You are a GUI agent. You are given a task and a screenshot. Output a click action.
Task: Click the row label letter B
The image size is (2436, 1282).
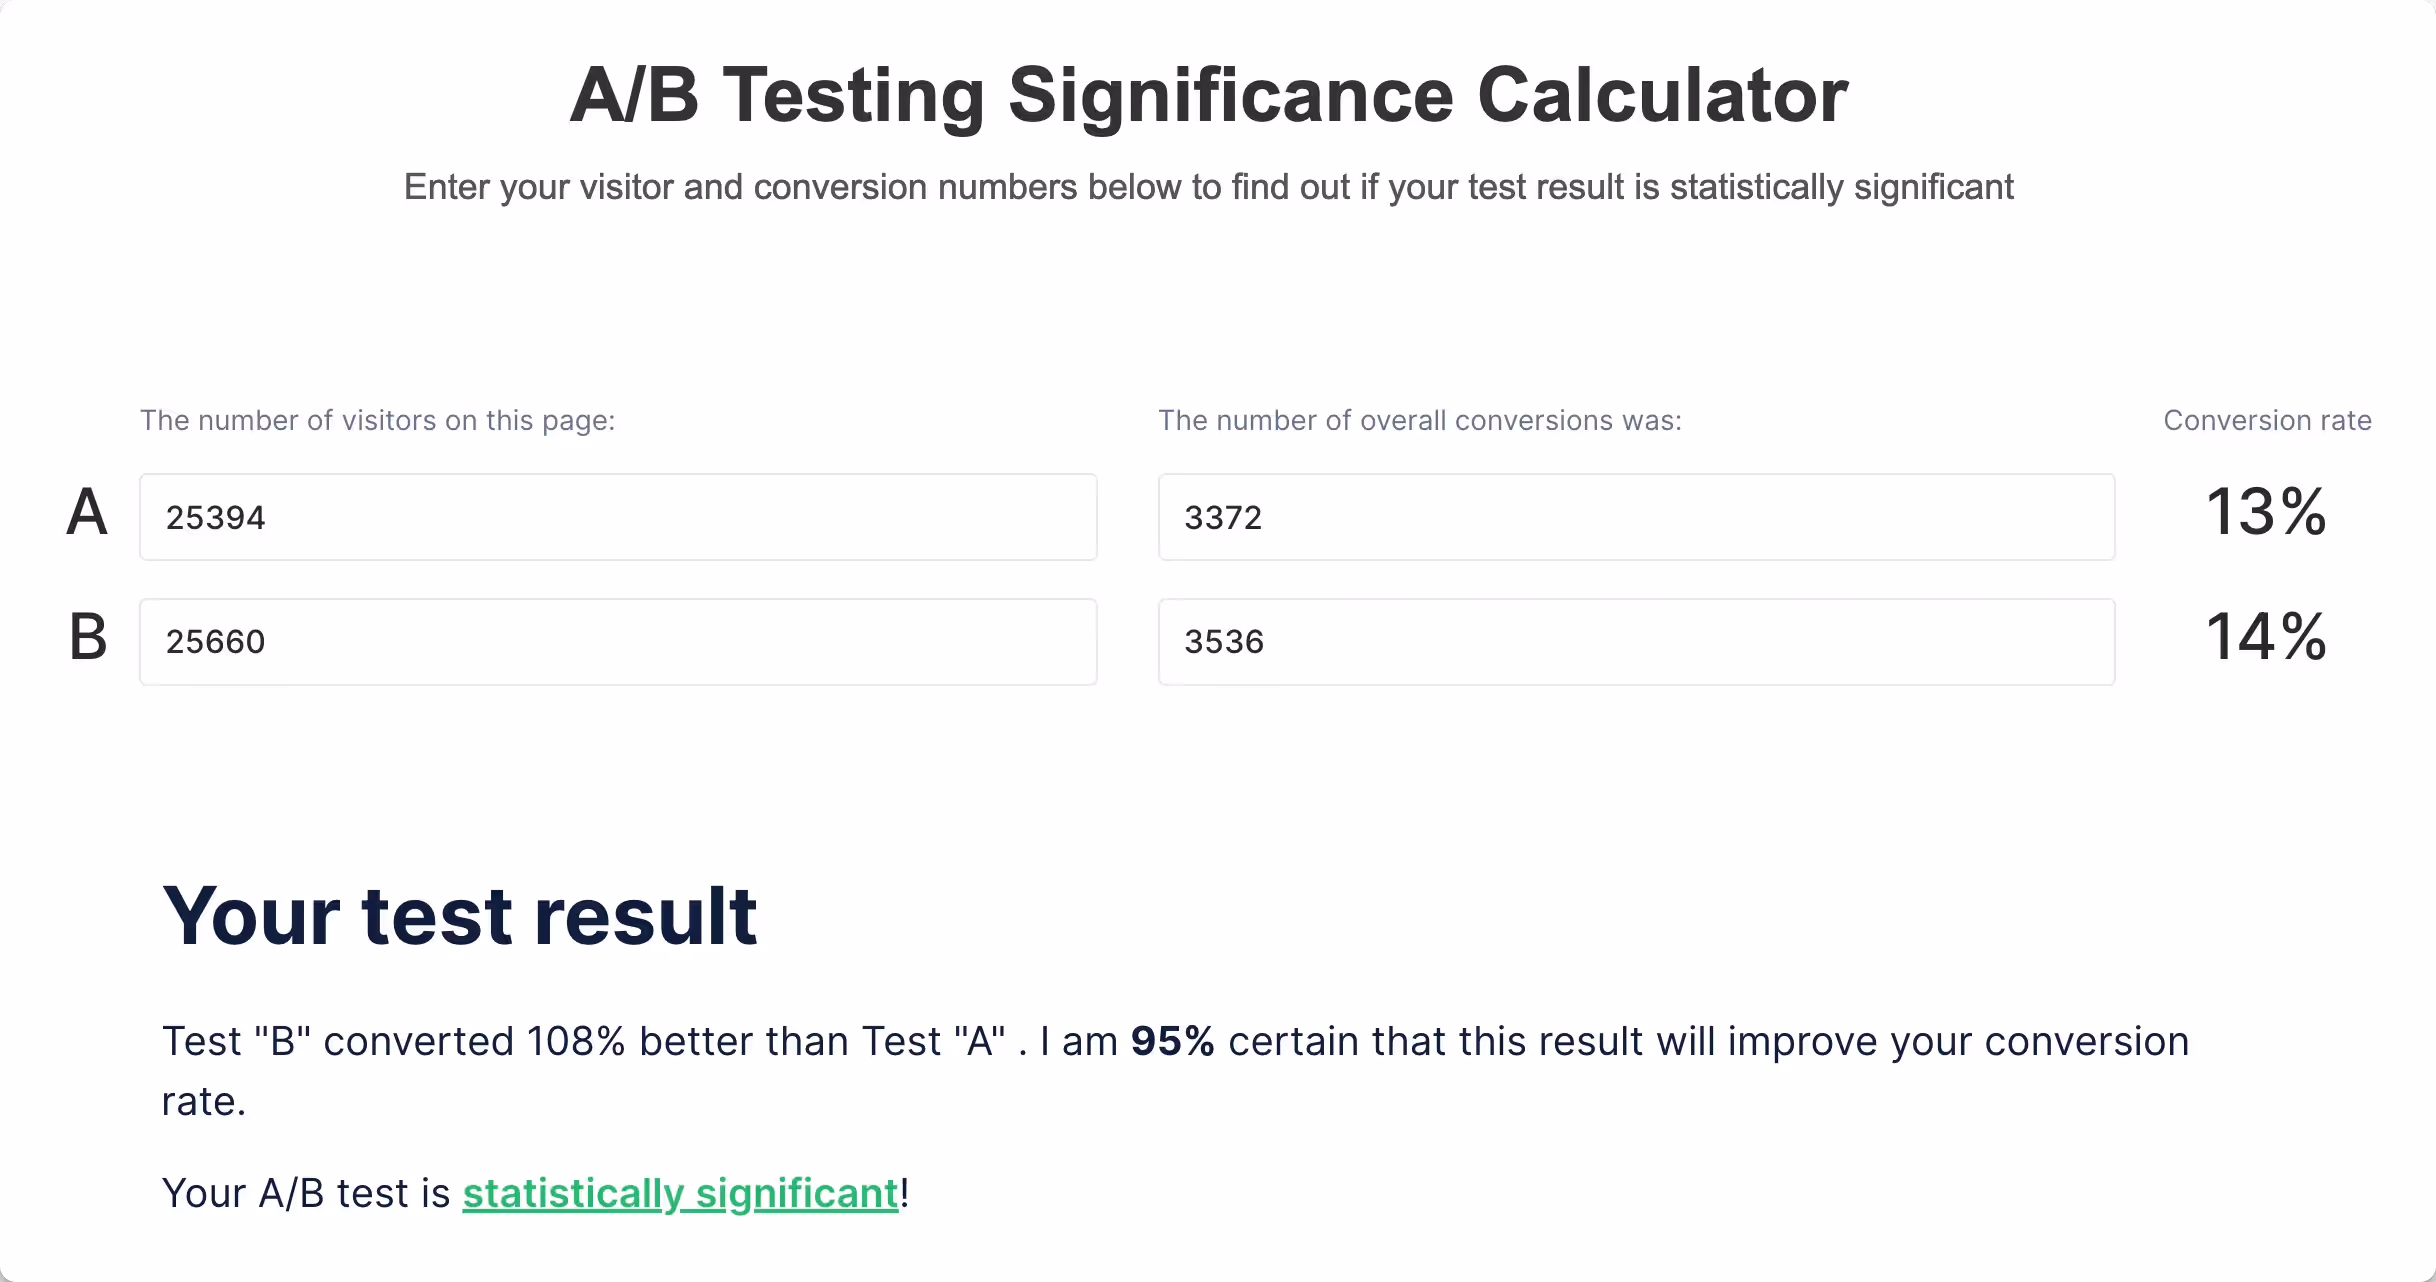pyautogui.click(x=88, y=637)
